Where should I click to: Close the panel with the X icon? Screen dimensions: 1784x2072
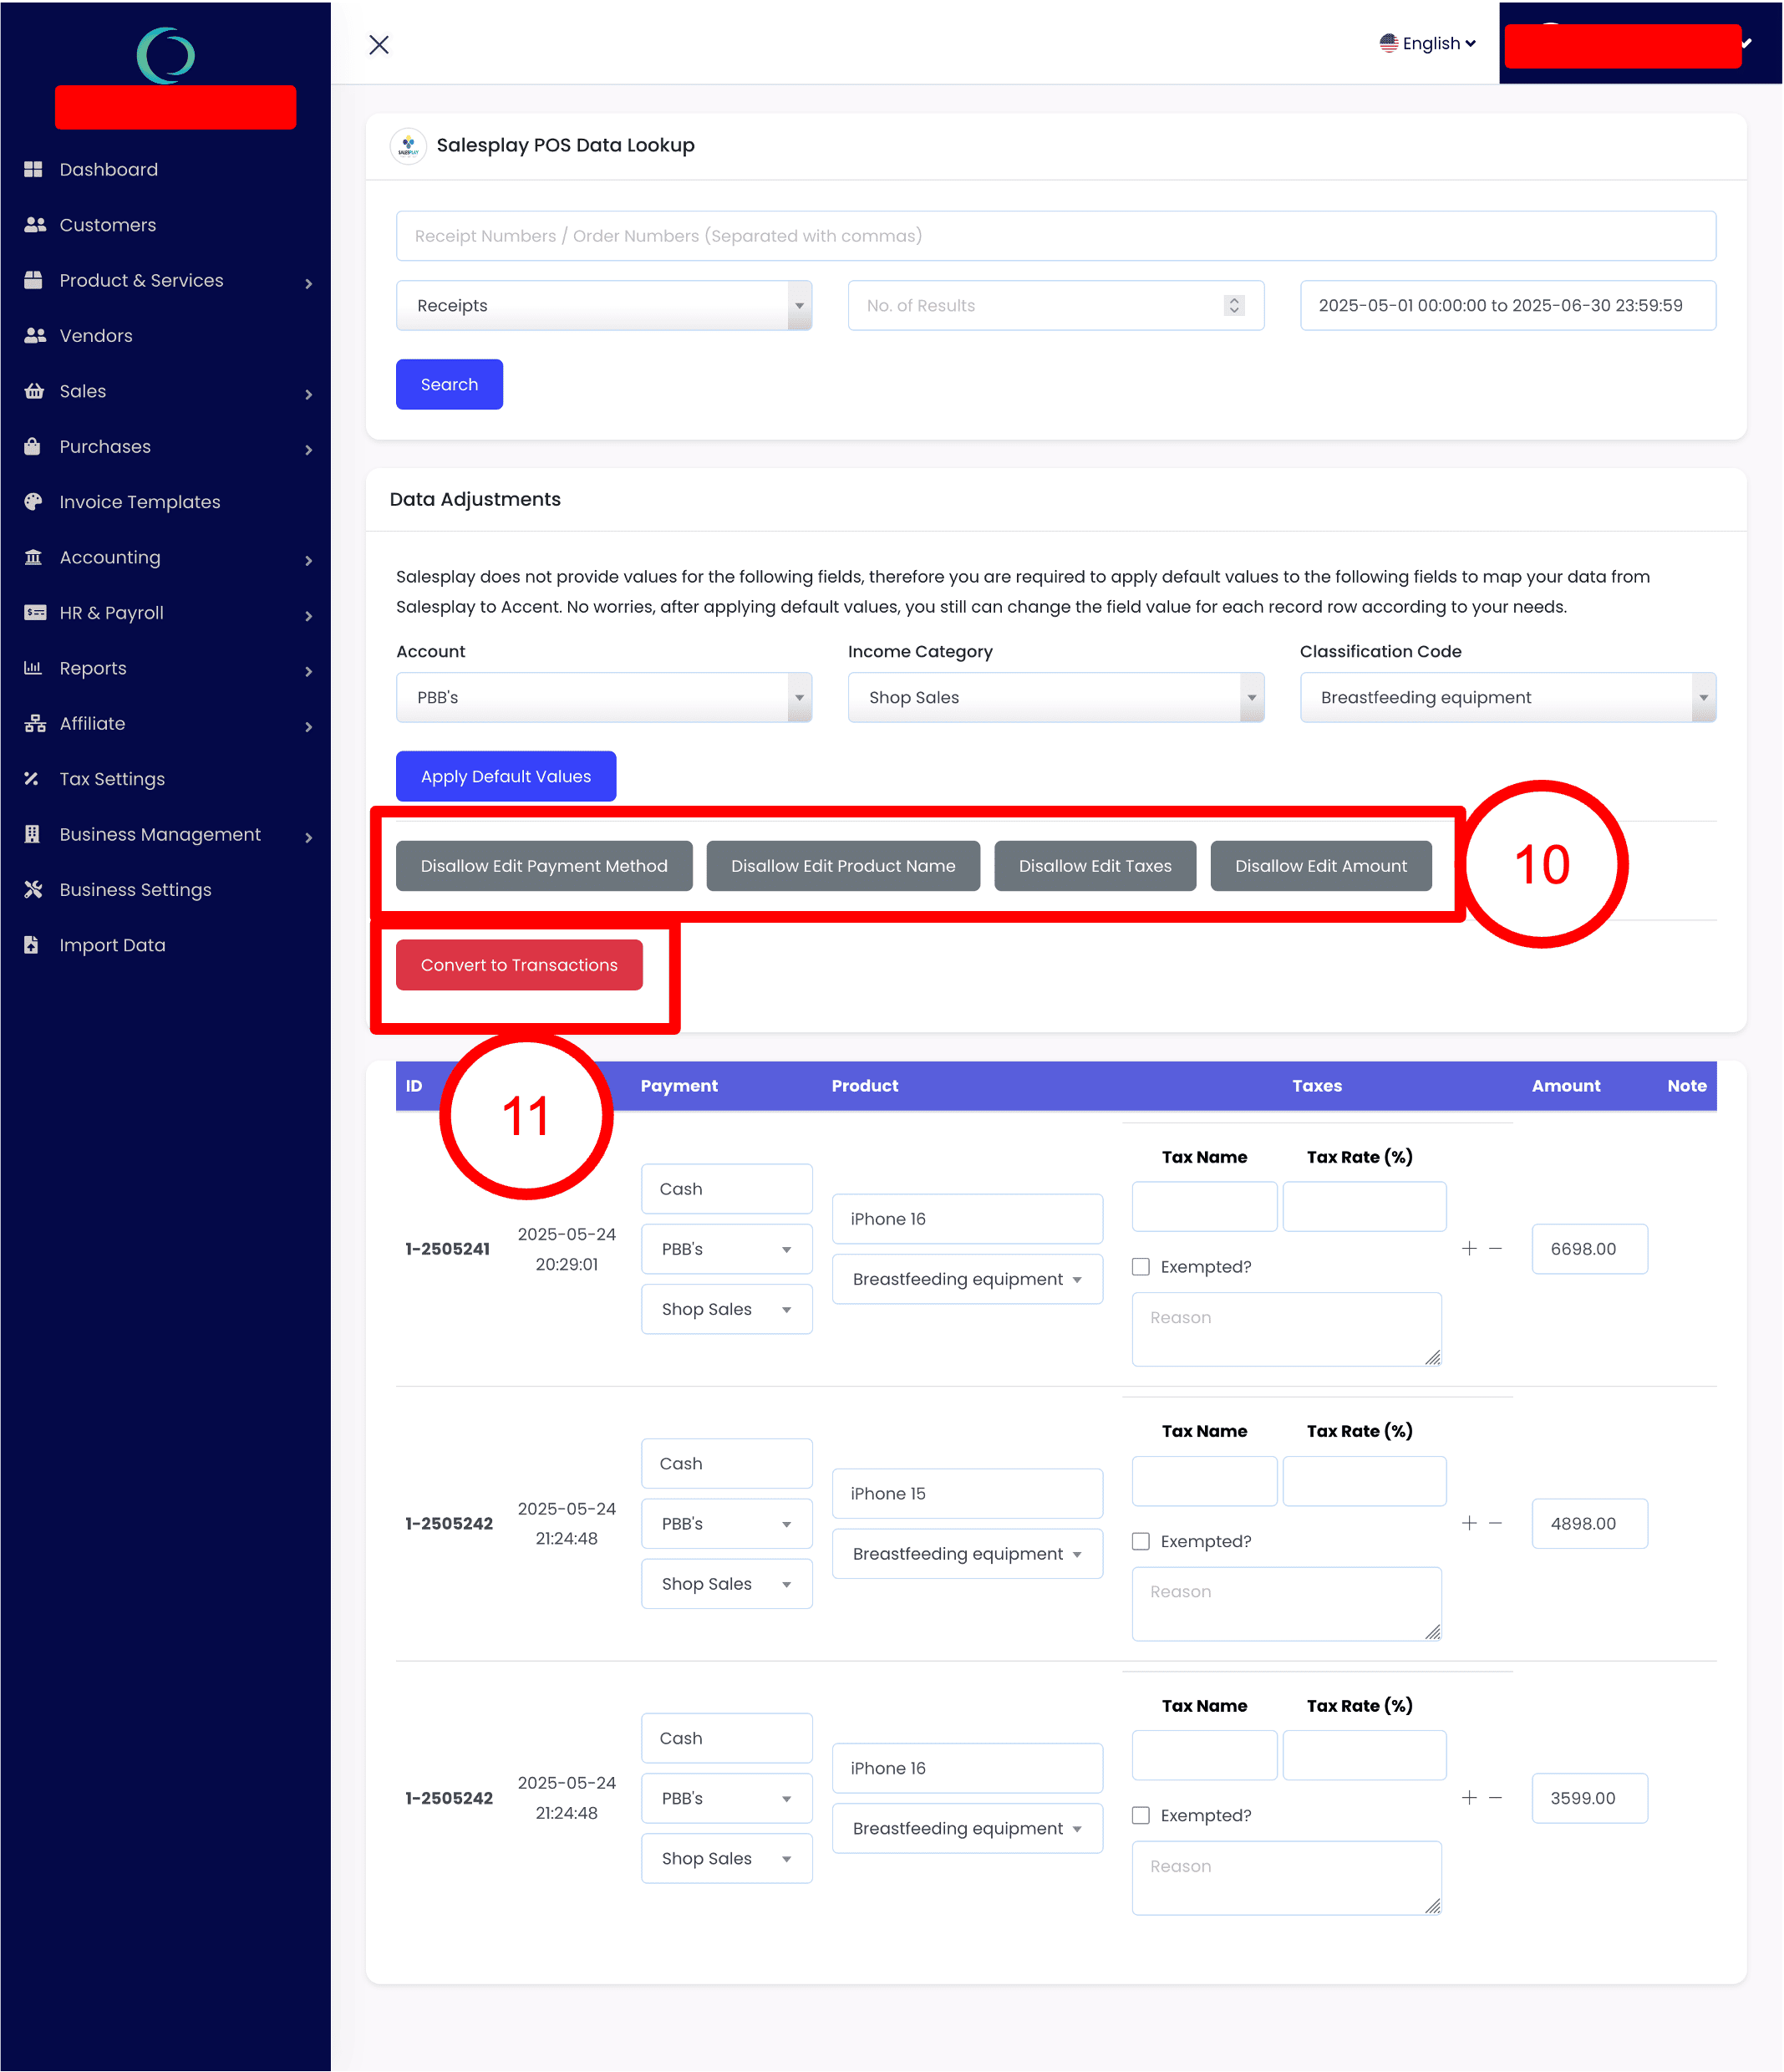tap(379, 44)
